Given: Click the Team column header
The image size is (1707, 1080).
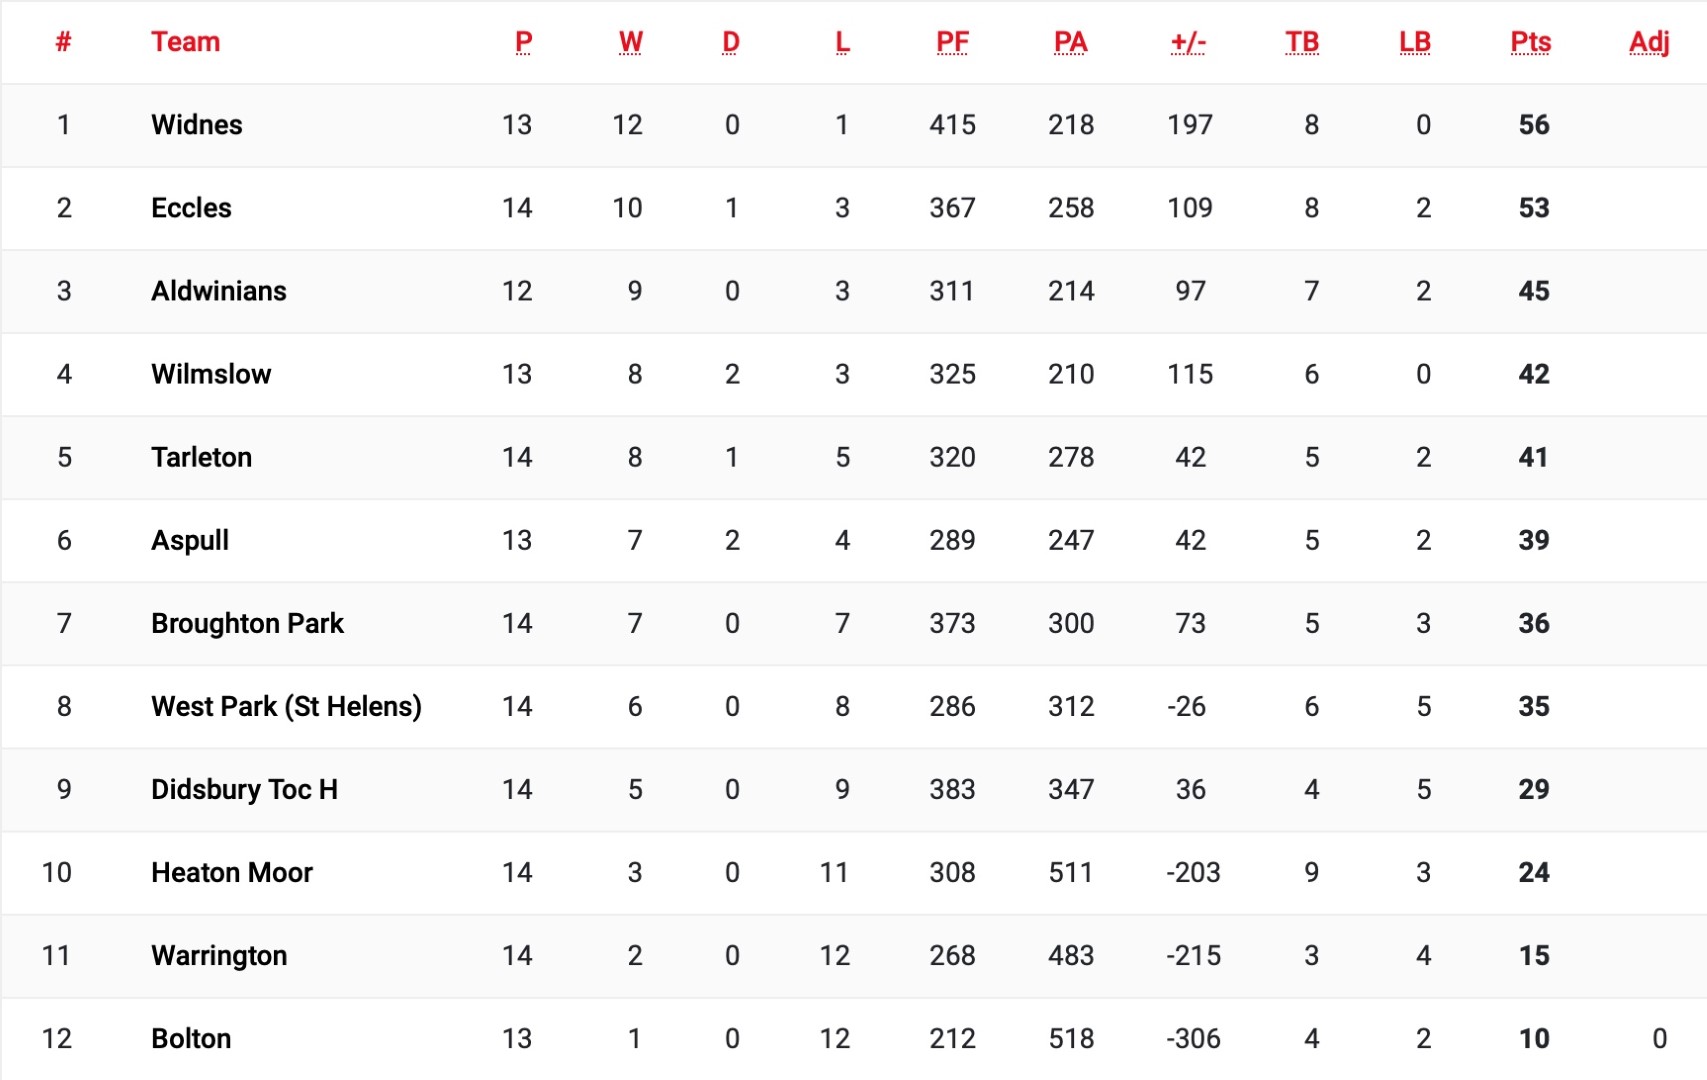Looking at the screenshot, I should pos(185,42).
